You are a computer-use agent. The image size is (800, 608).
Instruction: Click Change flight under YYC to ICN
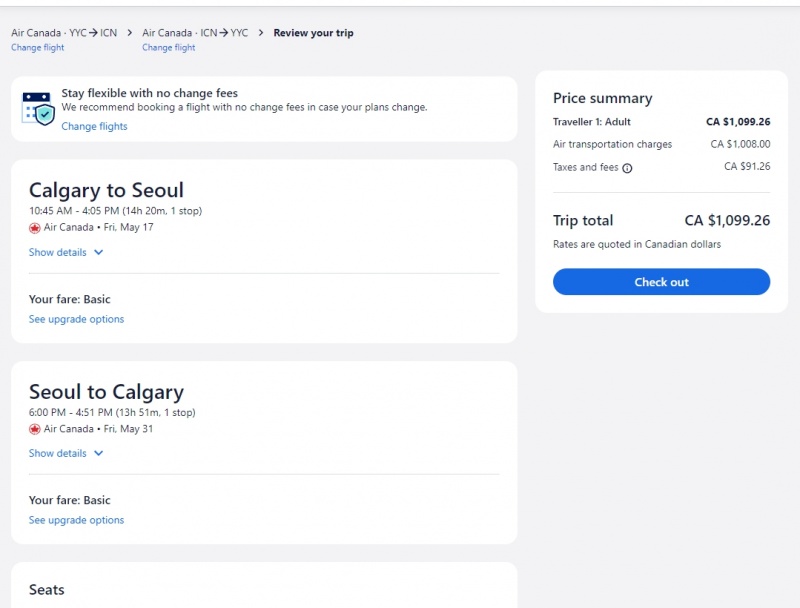coord(37,48)
